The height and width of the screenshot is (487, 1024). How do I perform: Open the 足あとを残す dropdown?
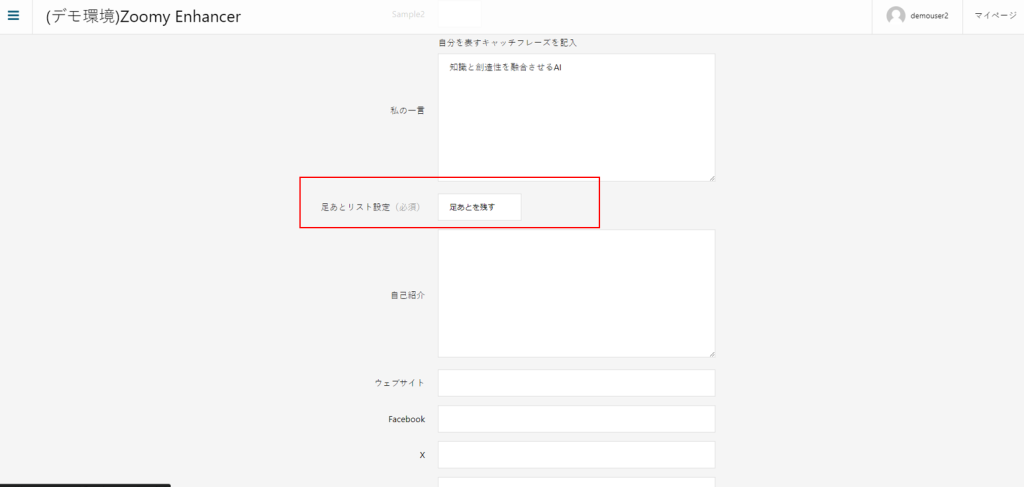pyautogui.click(x=479, y=207)
